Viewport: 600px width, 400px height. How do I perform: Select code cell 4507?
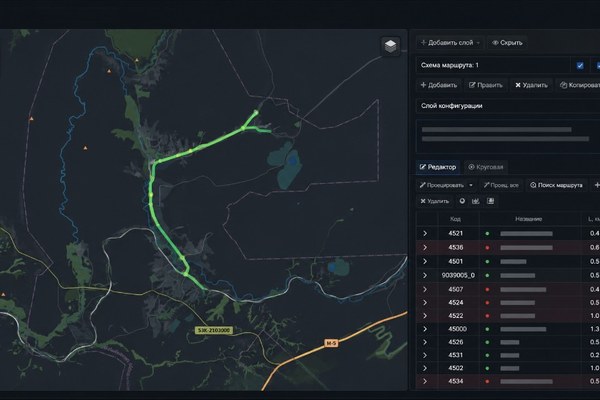point(455,289)
